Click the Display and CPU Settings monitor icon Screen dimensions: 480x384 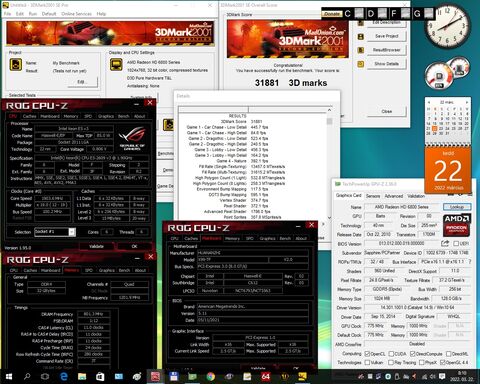[116, 64]
